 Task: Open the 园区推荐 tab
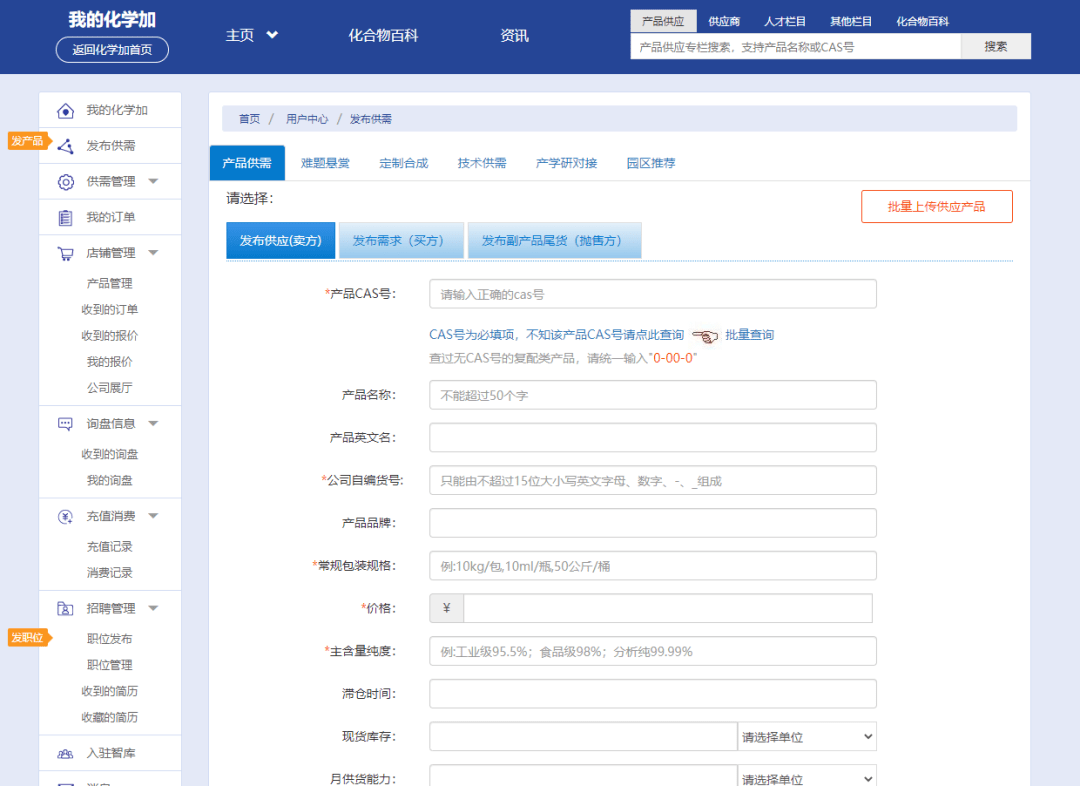(651, 163)
